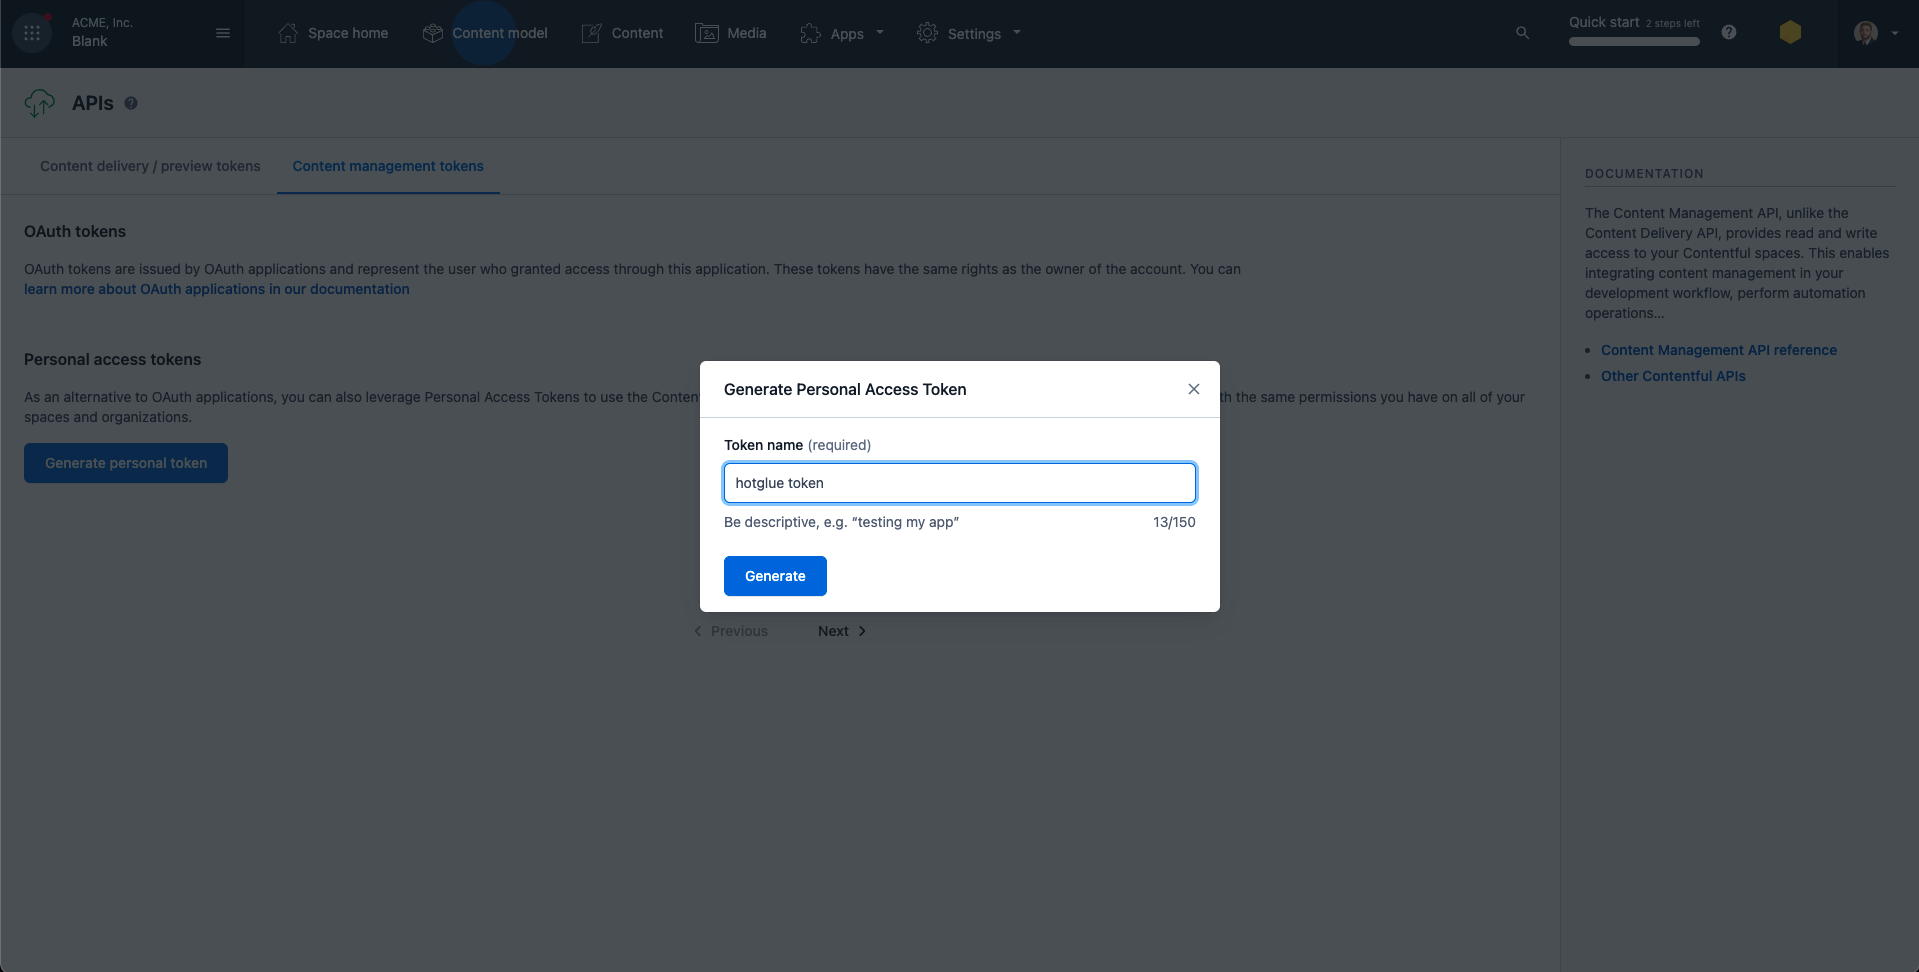Click the Space home house icon

[288, 33]
